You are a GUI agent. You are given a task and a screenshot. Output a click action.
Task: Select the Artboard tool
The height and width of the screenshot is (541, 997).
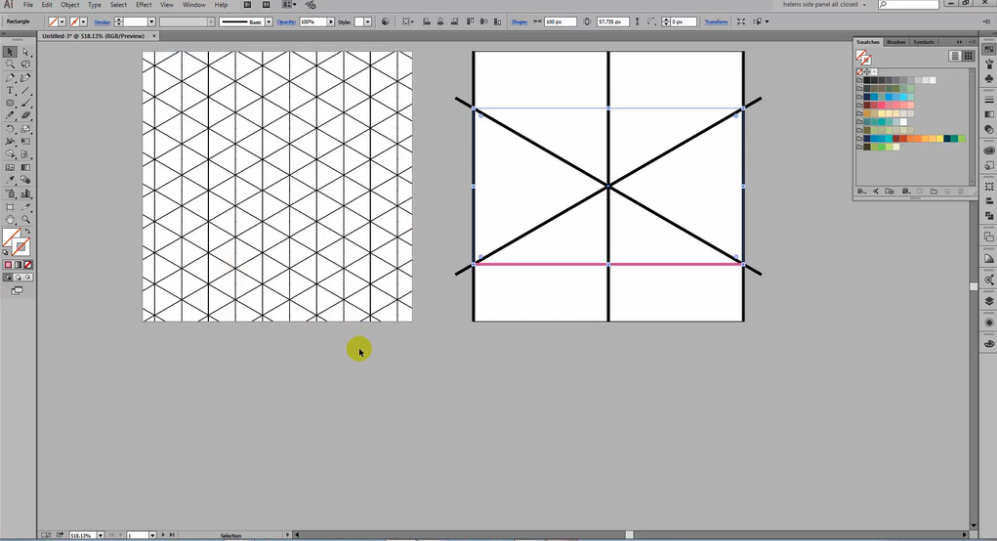tap(10, 207)
